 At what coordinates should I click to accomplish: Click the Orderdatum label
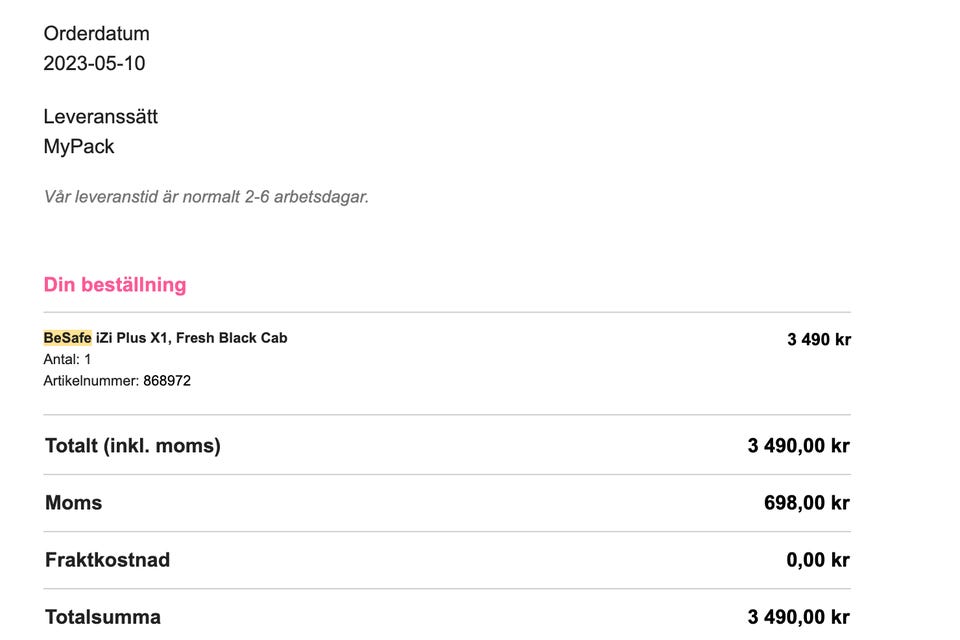pyautogui.click(x=96, y=34)
